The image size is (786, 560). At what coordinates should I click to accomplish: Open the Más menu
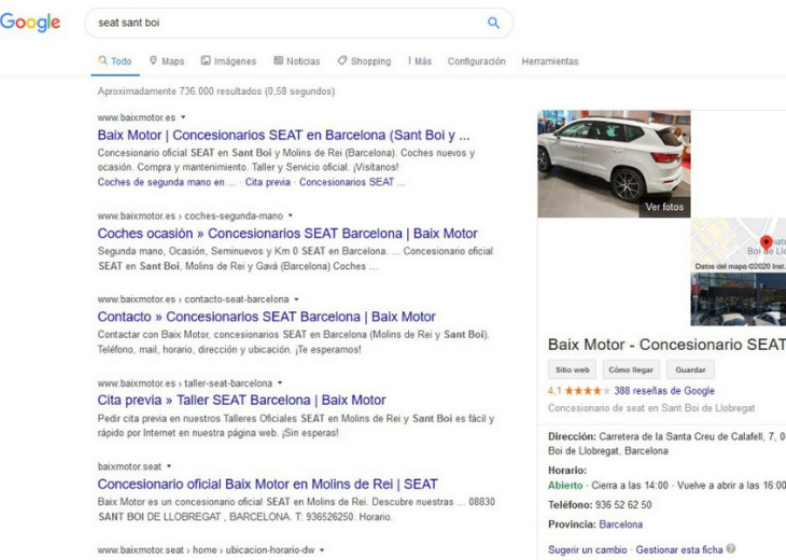pyautogui.click(x=420, y=61)
